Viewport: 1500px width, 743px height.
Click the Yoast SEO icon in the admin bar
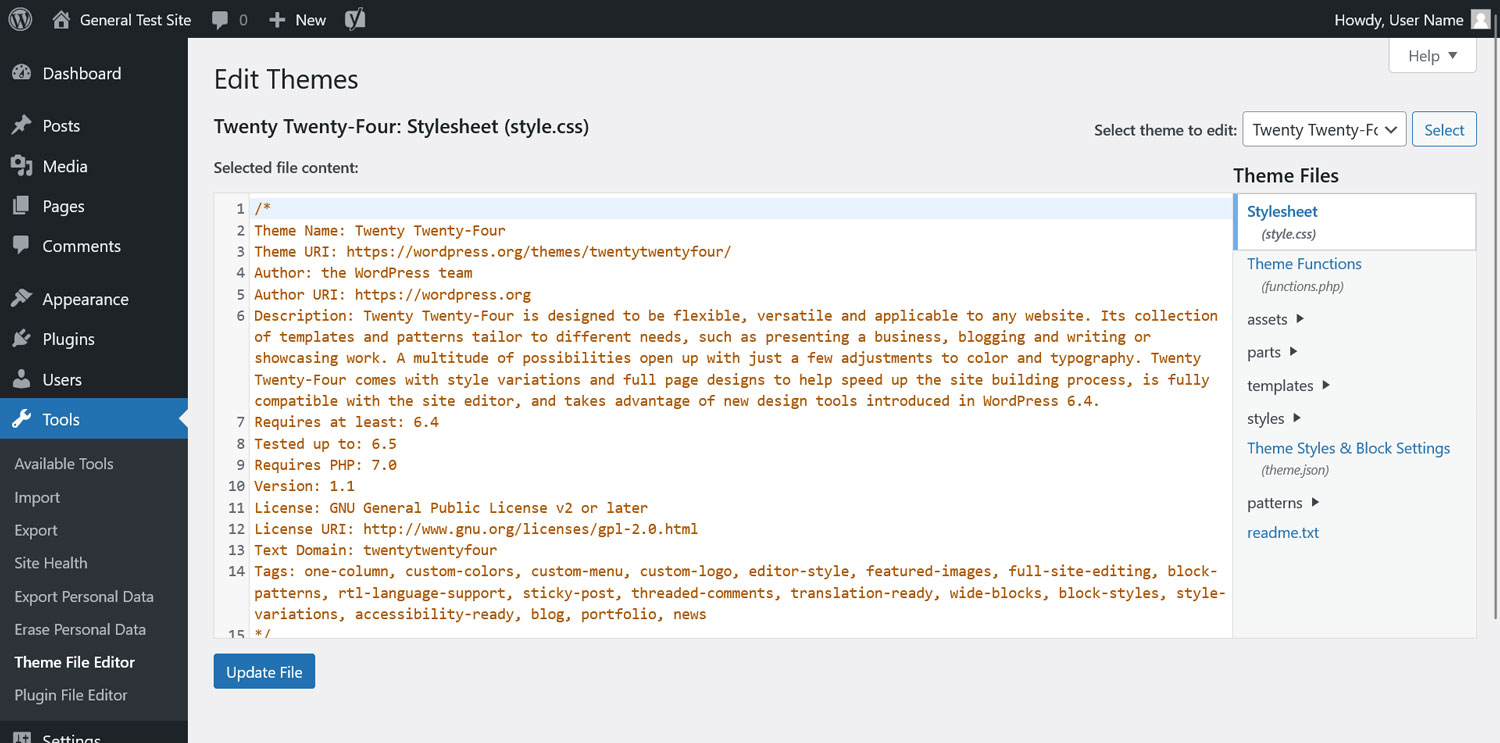tap(354, 19)
